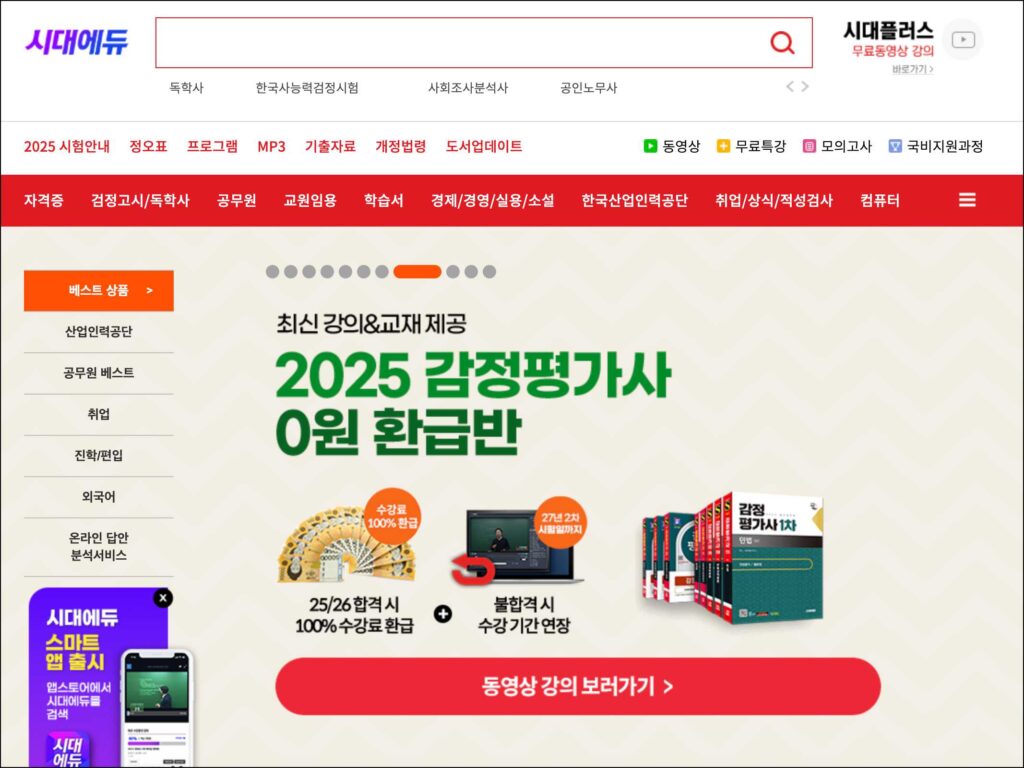The image size is (1024, 768).
Task: Click the magnifier search icon
Action: tap(782, 43)
